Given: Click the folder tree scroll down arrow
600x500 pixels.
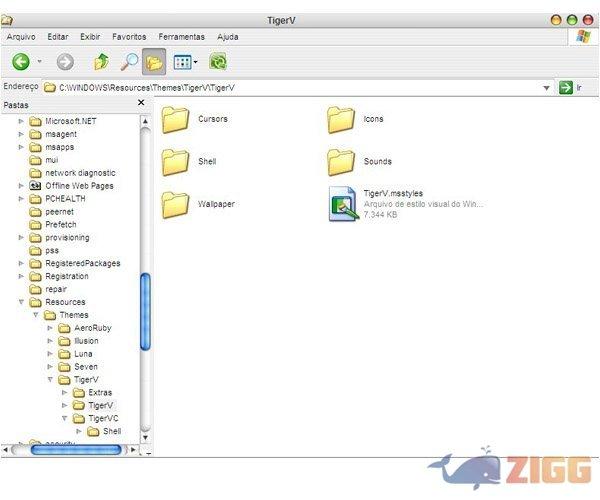Looking at the screenshot, I should coord(145,437).
